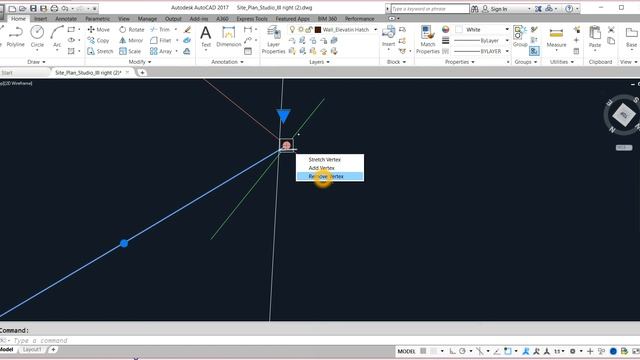Screen dimensions: 640x360
Task: Expand the Properties panel dropdown
Action: [x=460, y=62]
